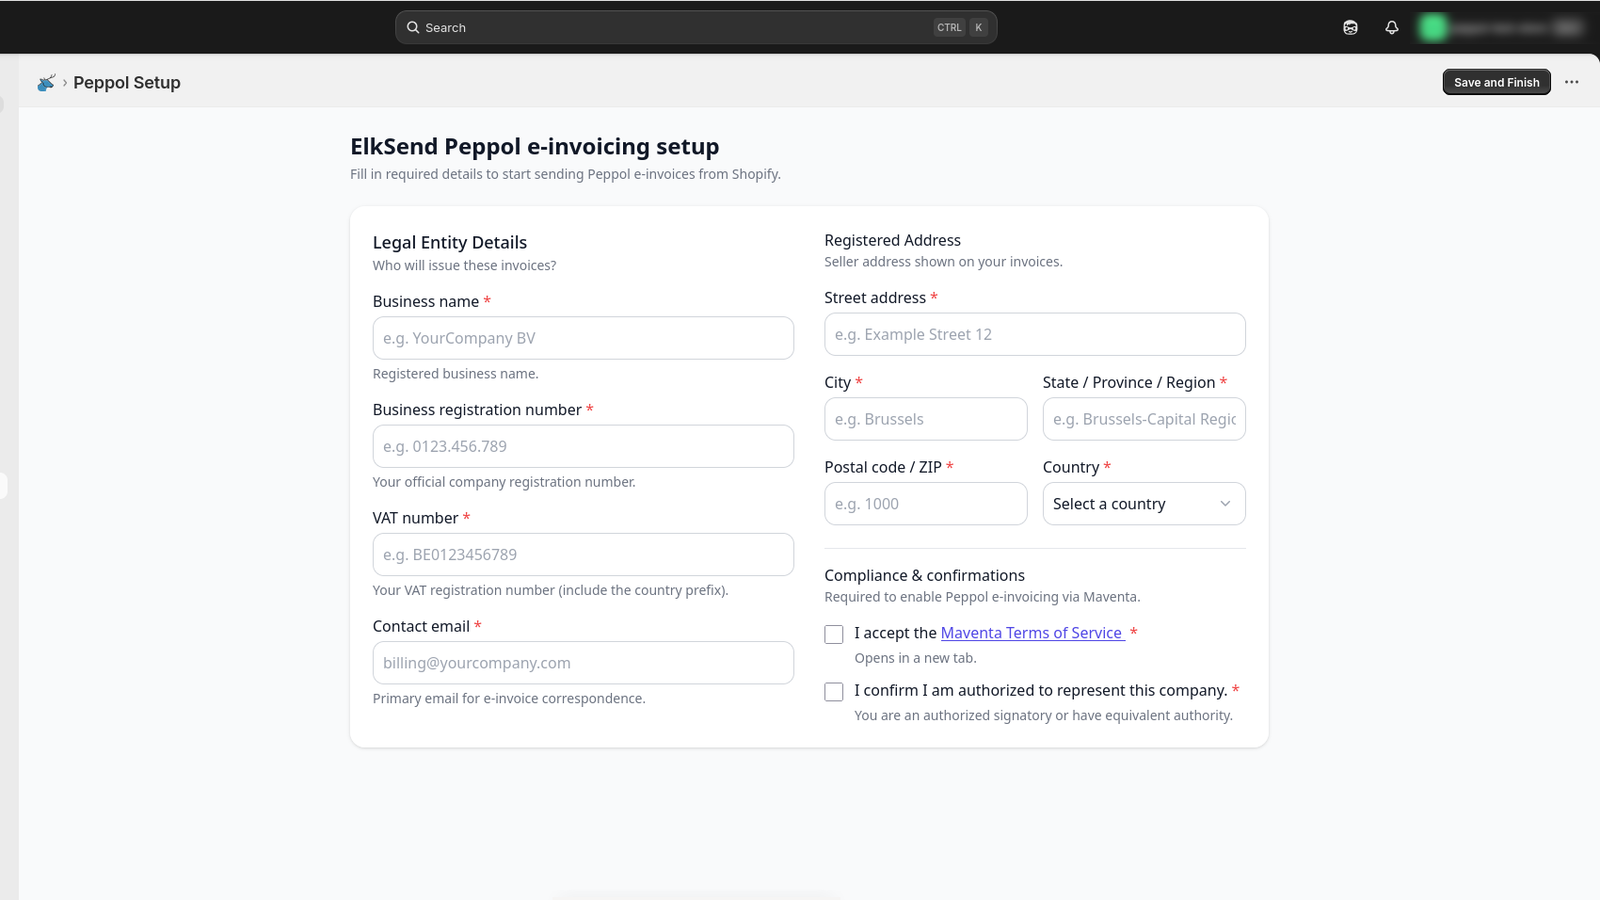Select the Business registration number field
1600x900 pixels.
click(x=583, y=446)
